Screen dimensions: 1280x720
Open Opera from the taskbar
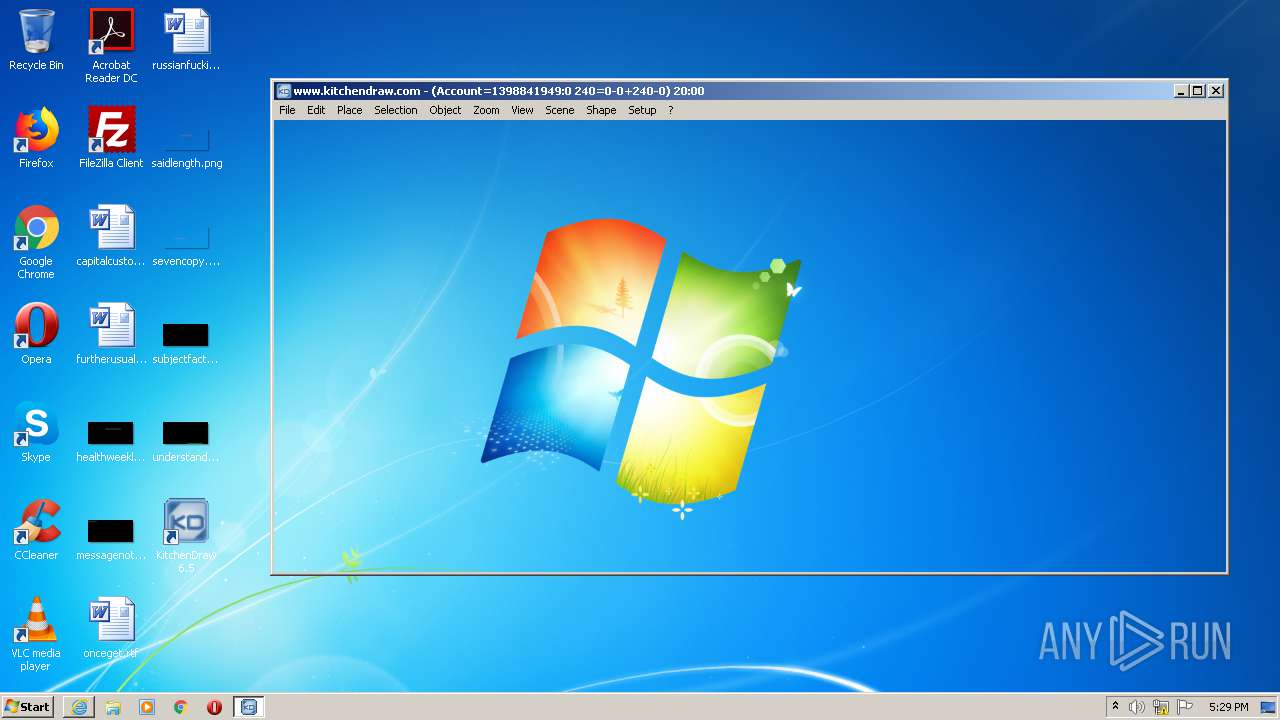[x=214, y=707]
